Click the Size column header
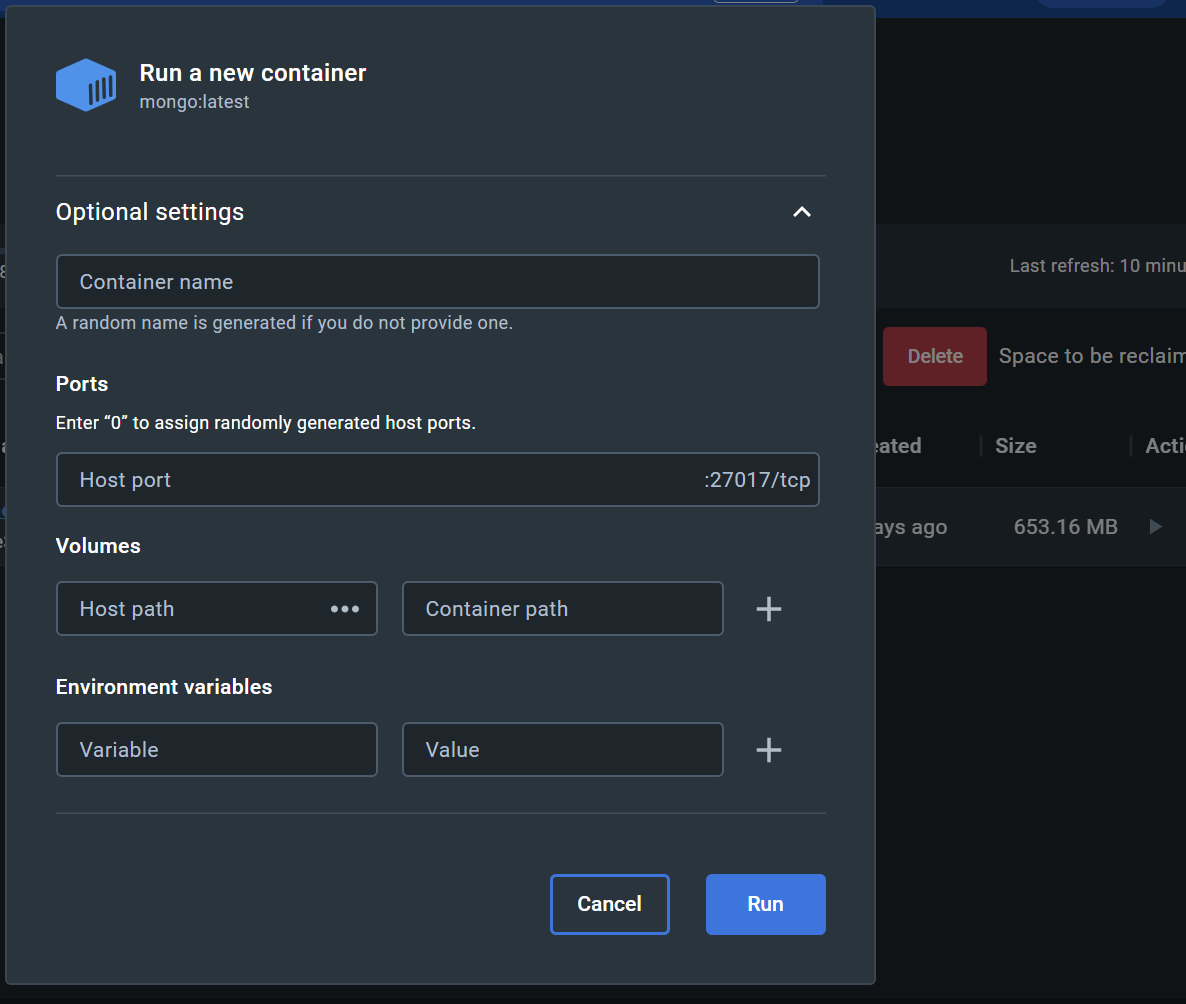Viewport: 1186px width, 1004px height. tap(1015, 446)
